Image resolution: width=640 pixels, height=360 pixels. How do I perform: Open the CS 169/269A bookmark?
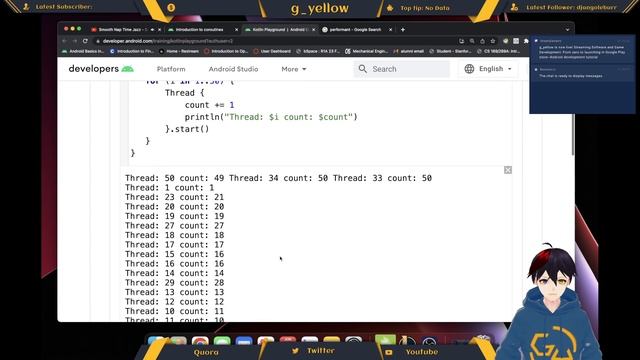click(498, 51)
